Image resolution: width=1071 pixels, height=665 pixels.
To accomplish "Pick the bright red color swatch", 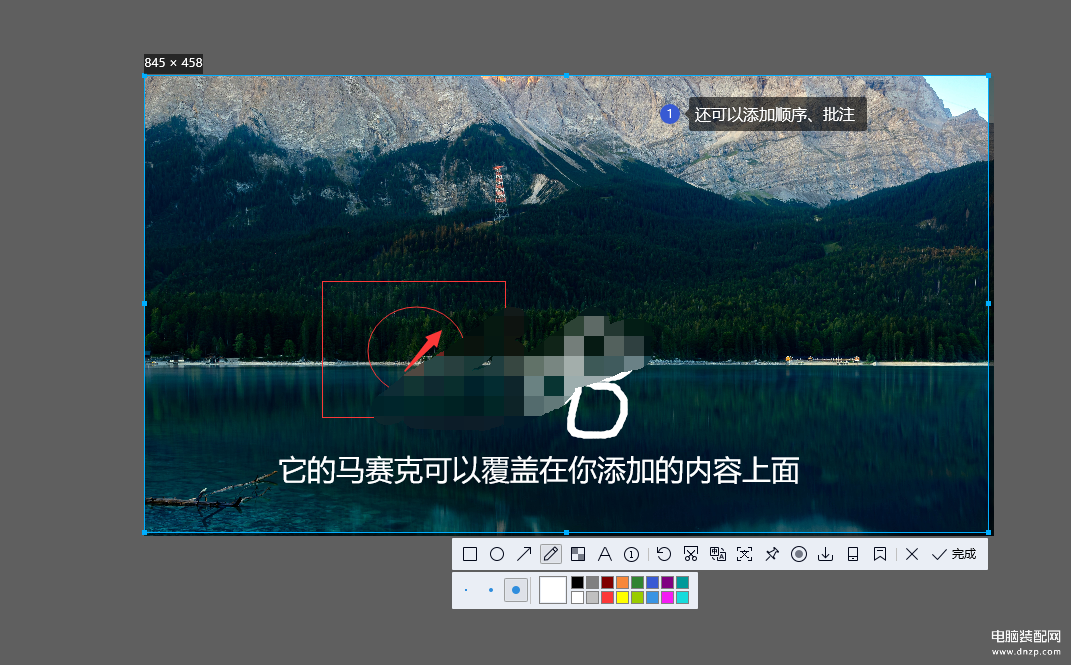I will pyautogui.click(x=607, y=597).
